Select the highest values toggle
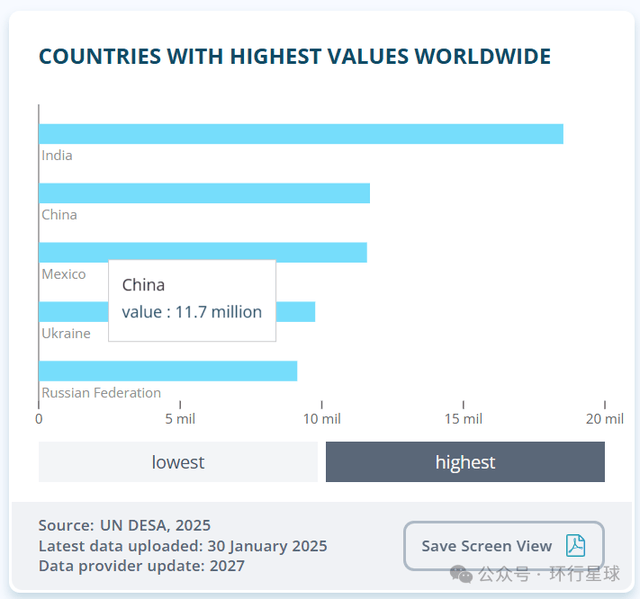Viewport: 640px width, 599px height. point(465,462)
